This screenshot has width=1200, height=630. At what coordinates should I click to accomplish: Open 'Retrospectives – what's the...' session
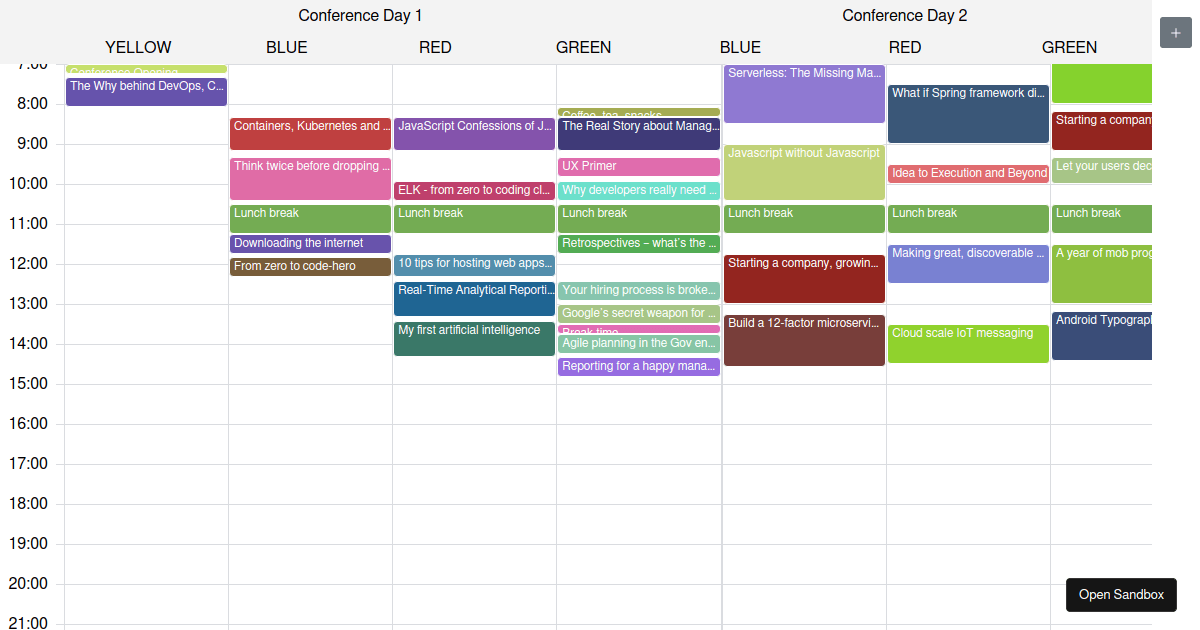click(639, 243)
